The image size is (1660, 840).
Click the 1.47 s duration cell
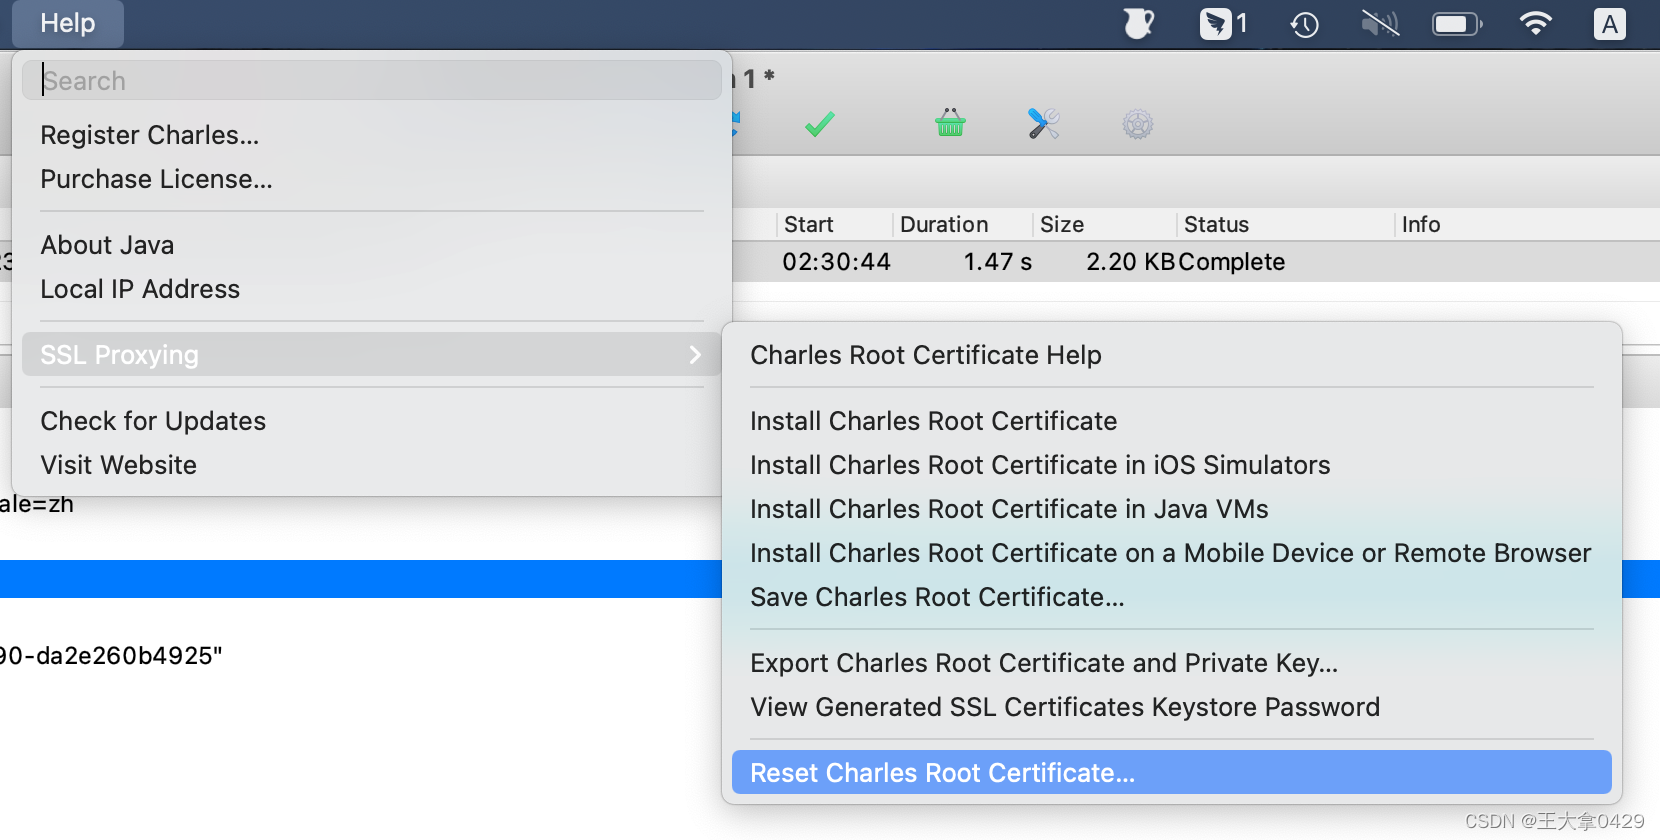pos(998,262)
